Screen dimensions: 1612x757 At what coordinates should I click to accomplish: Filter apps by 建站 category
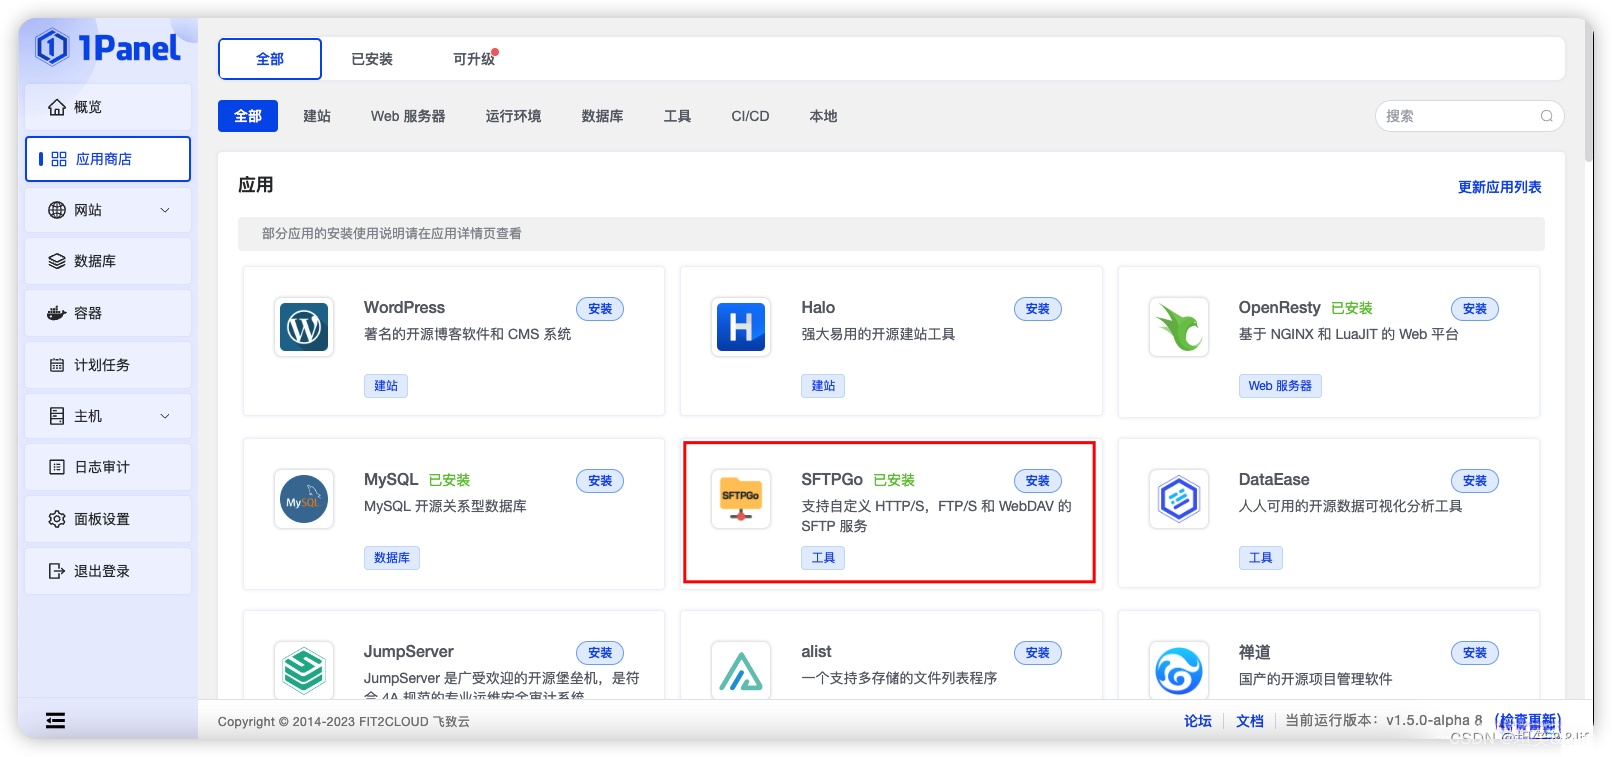[317, 116]
